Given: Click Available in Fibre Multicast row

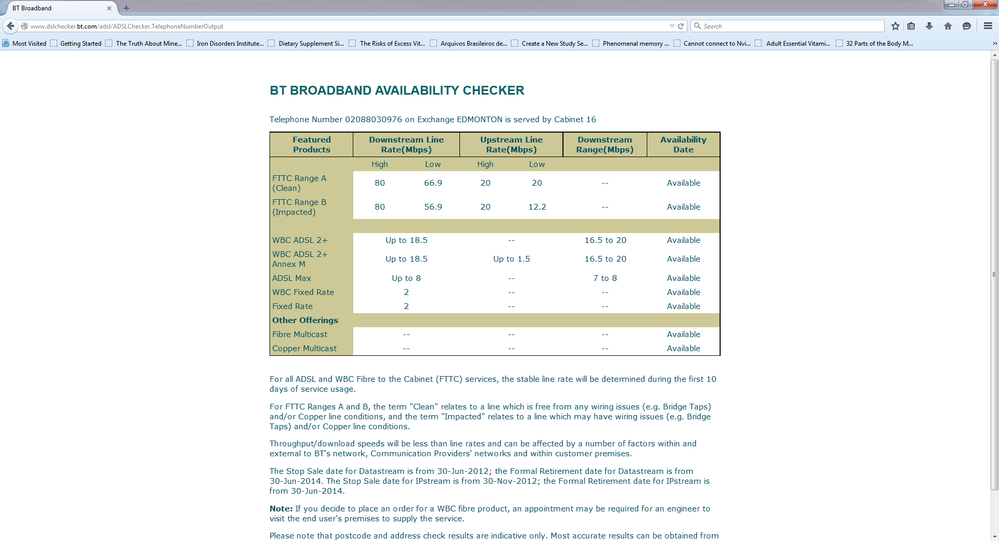Looking at the screenshot, I should point(683,334).
